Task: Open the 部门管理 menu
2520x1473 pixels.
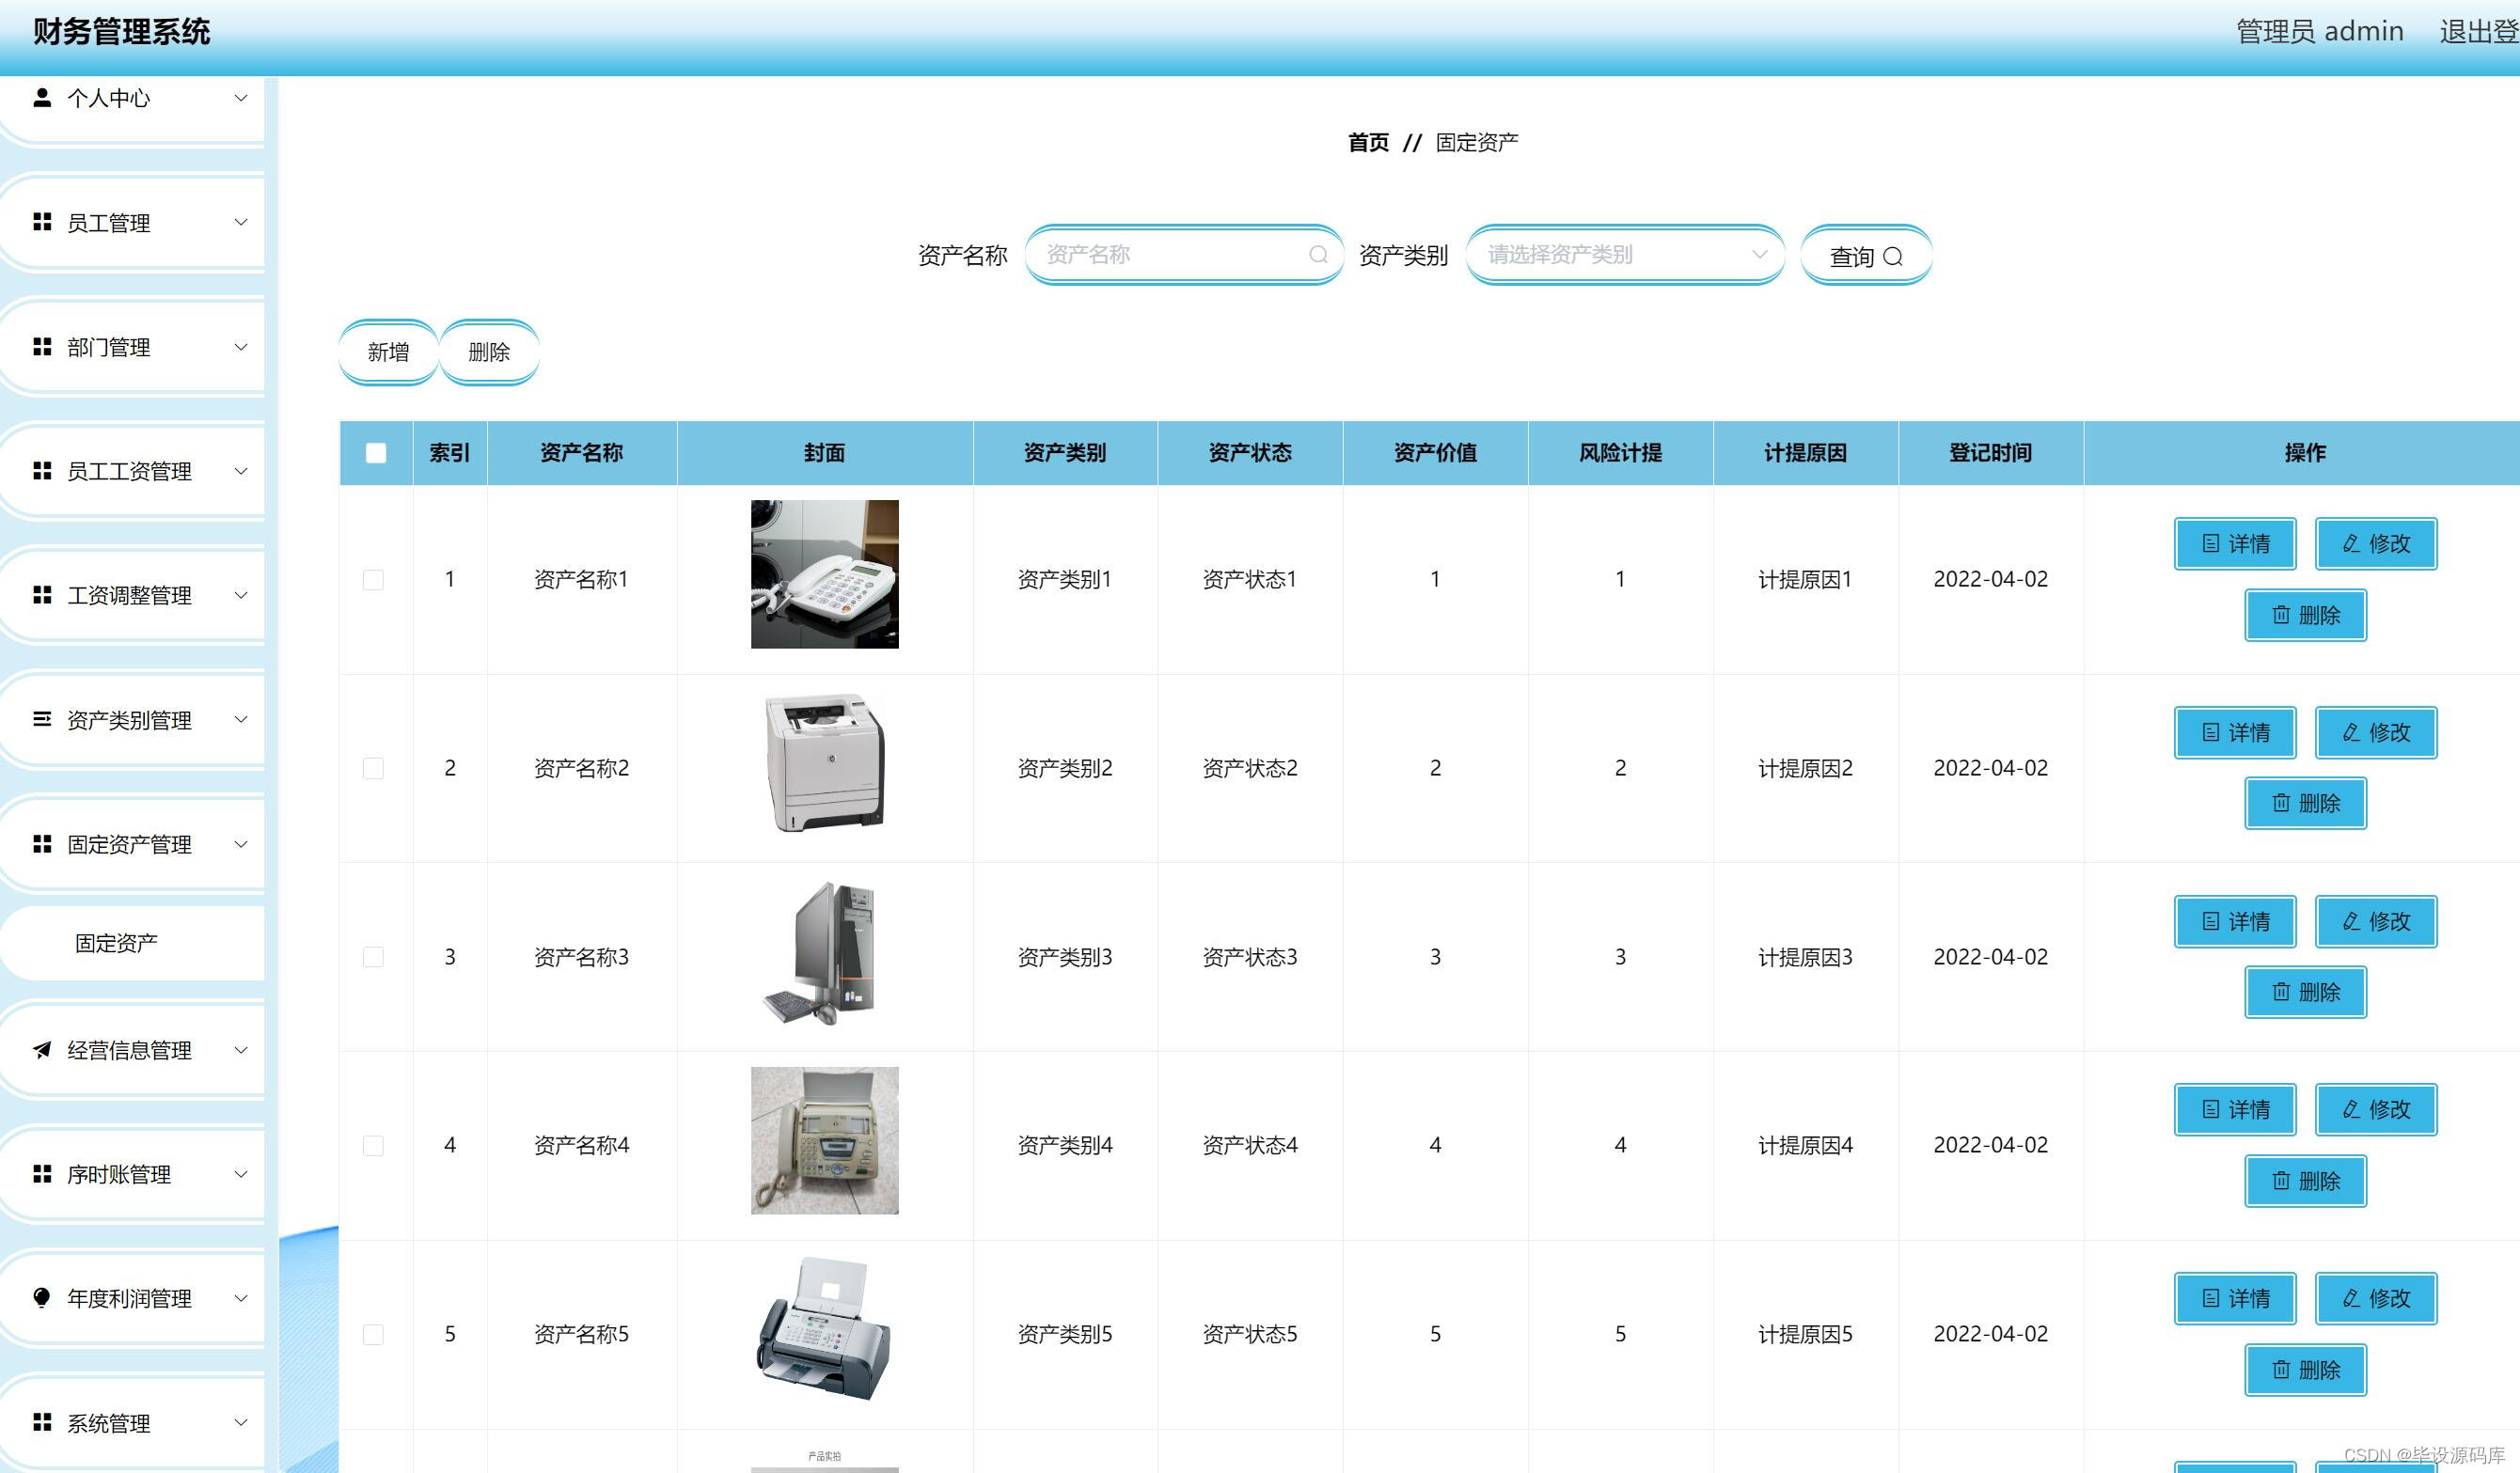Action: coord(132,347)
